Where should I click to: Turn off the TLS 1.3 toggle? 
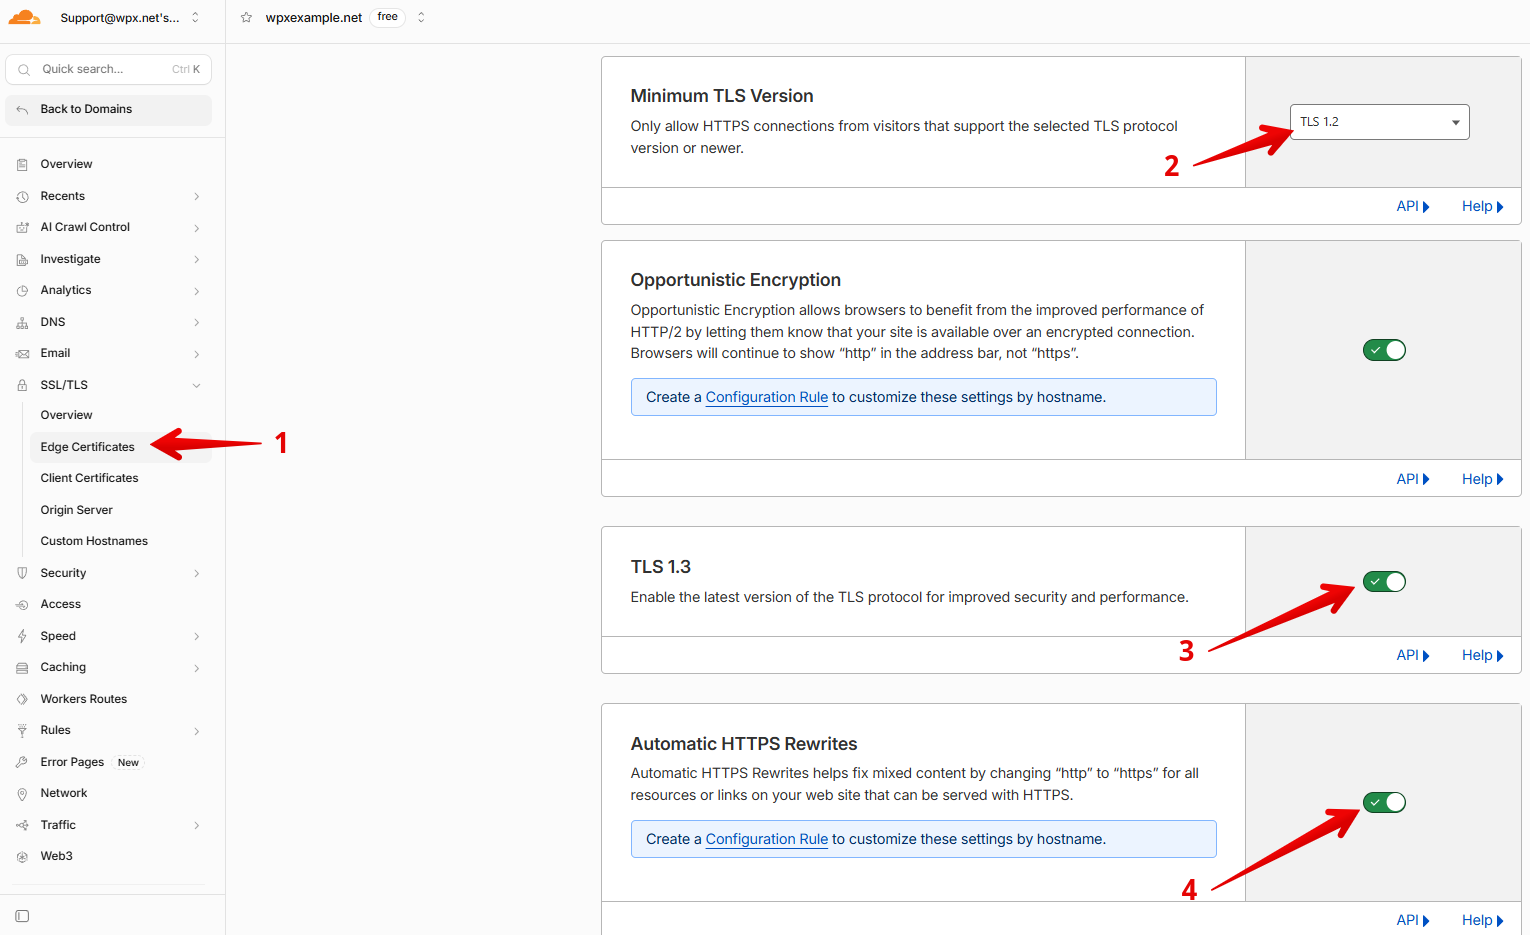(x=1384, y=582)
